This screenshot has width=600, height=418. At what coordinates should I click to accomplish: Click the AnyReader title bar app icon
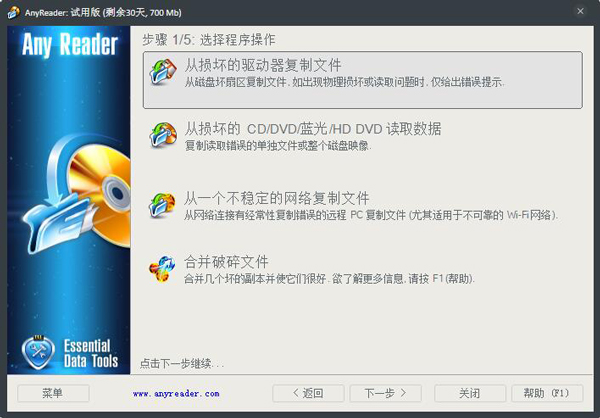[x=13, y=12]
